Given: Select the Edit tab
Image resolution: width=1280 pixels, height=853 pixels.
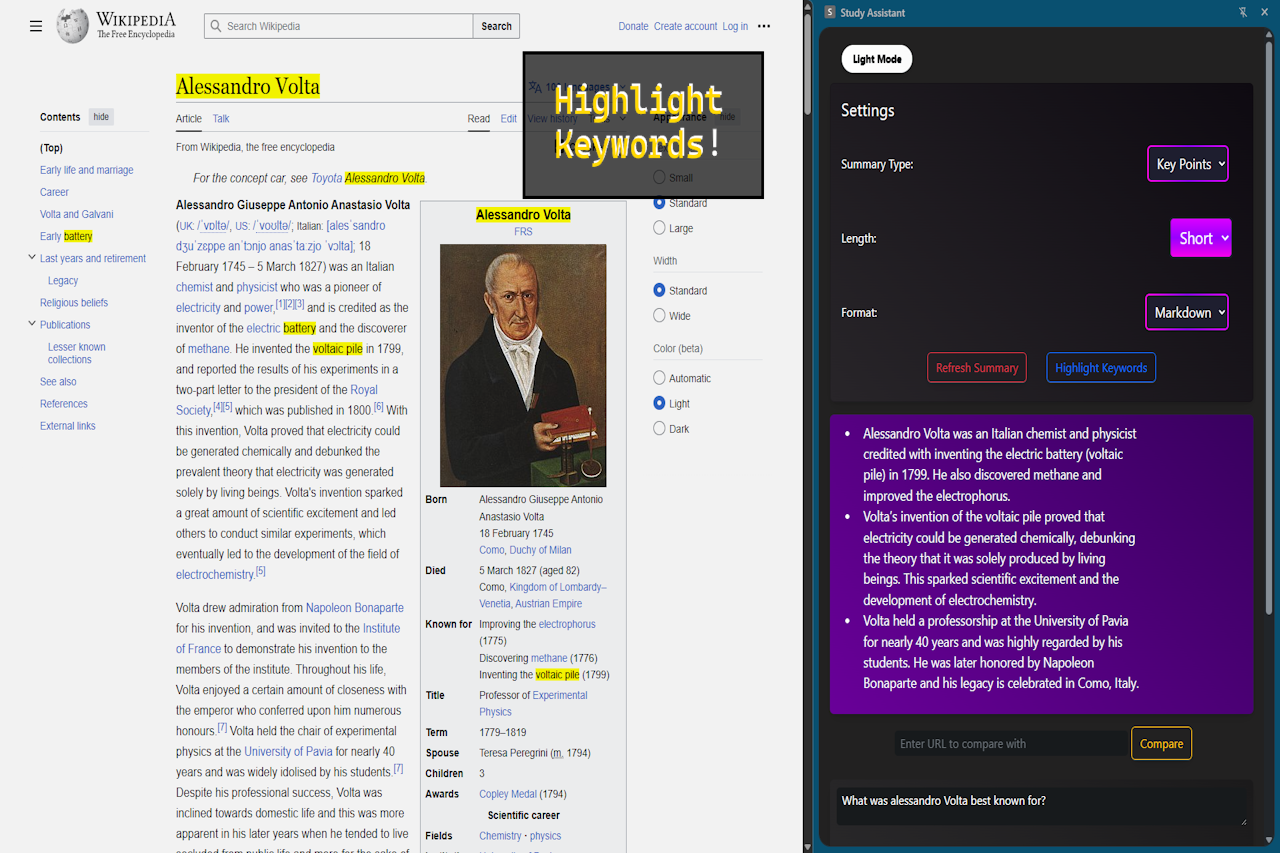Looking at the screenshot, I should pyautogui.click(x=509, y=118).
